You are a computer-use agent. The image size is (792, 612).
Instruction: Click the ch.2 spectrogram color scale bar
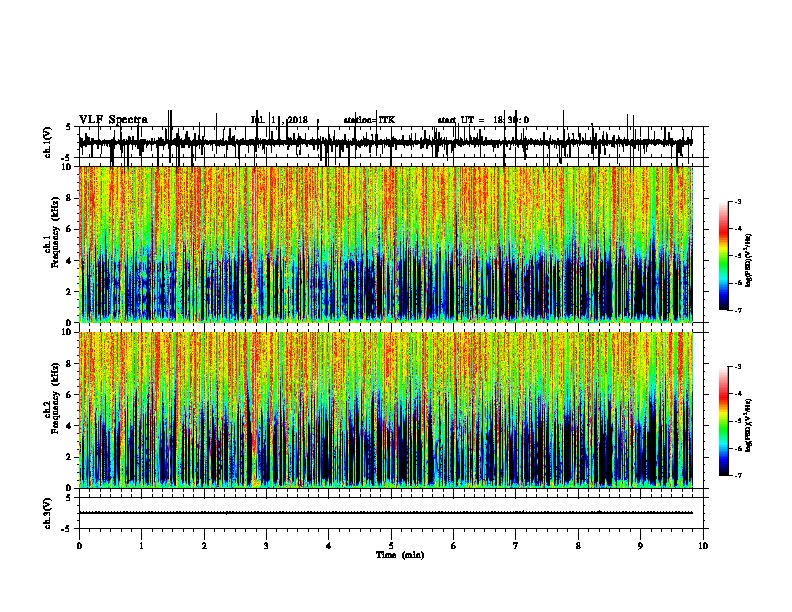tap(723, 421)
